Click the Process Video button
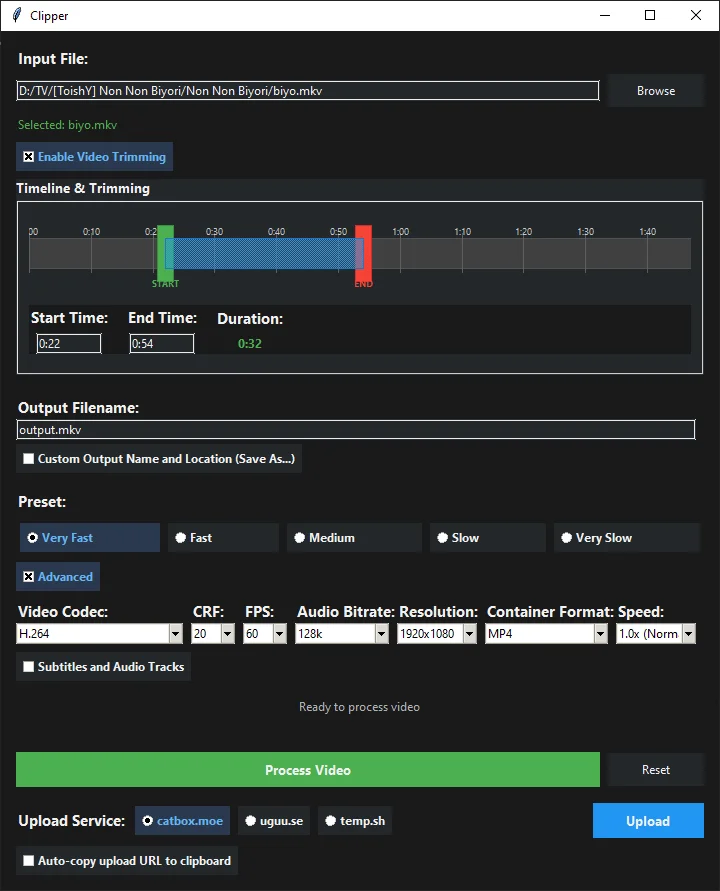The image size is (720, 891). point(307,770)
